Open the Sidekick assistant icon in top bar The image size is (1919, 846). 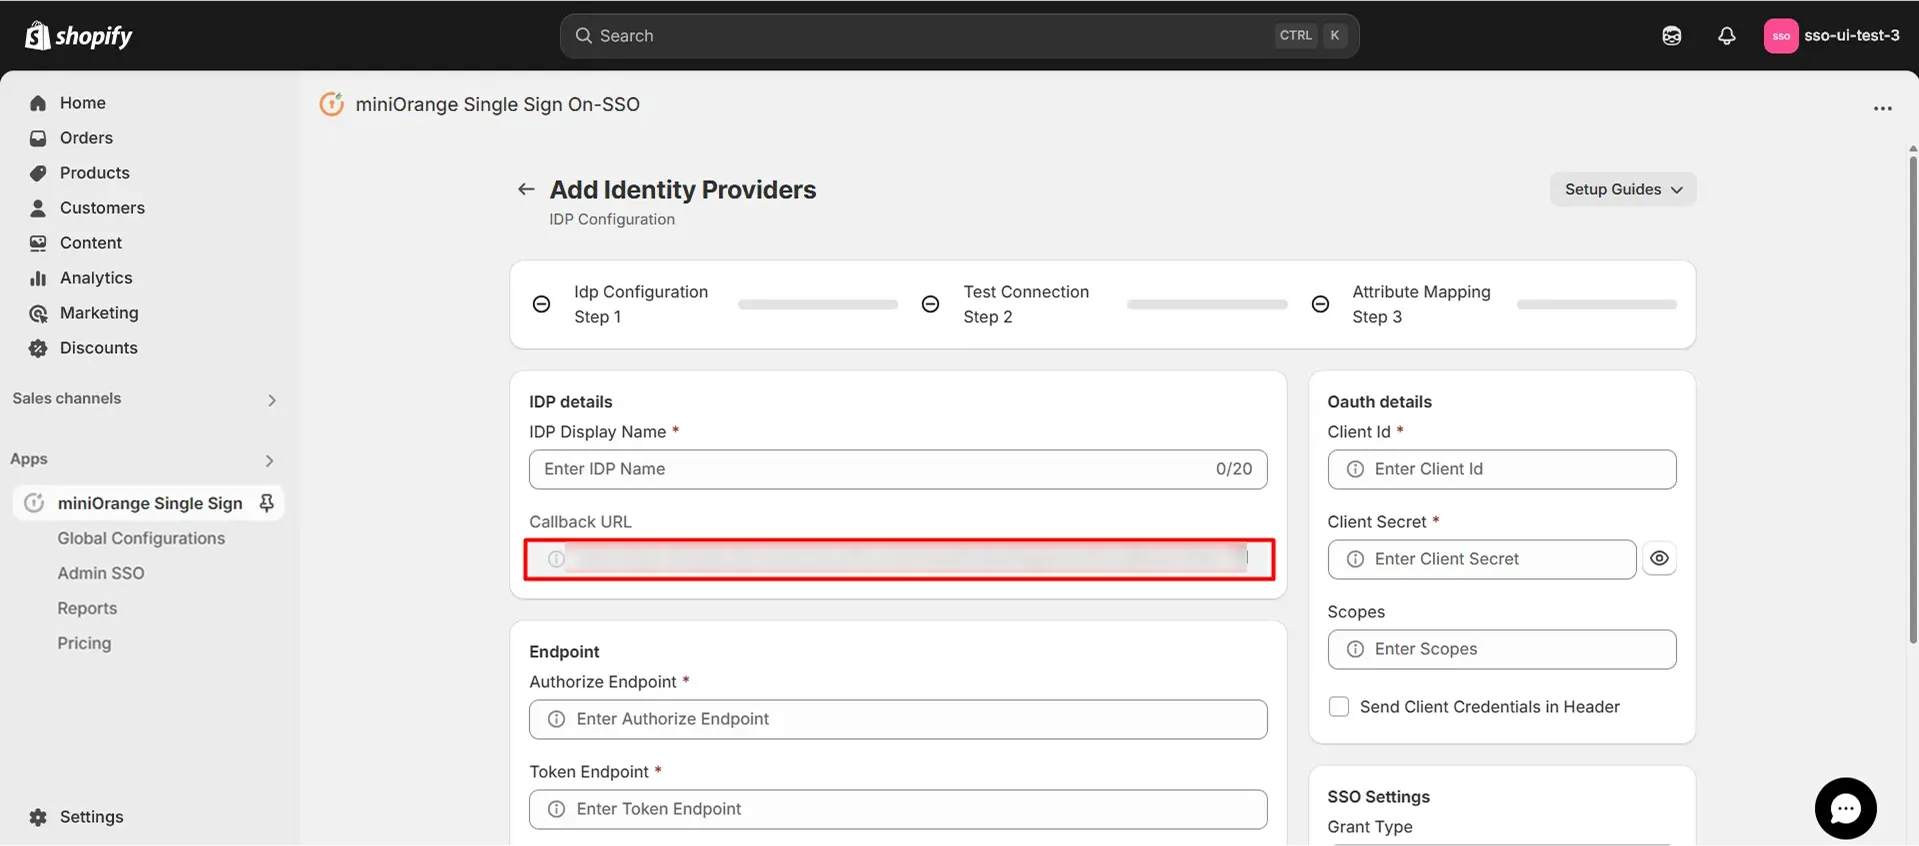click(x=1671, y=36)
